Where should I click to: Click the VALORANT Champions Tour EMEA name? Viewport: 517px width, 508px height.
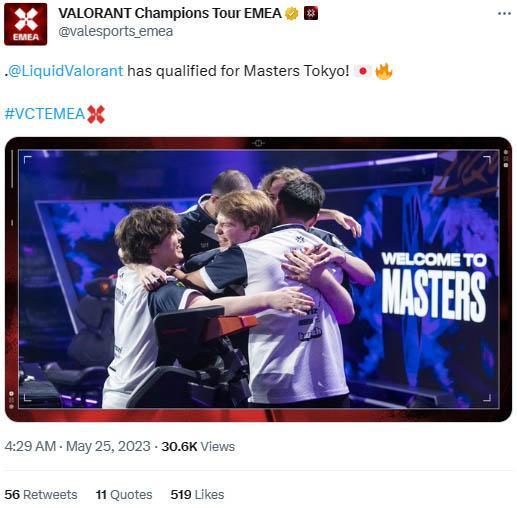(x=170, y=14)
